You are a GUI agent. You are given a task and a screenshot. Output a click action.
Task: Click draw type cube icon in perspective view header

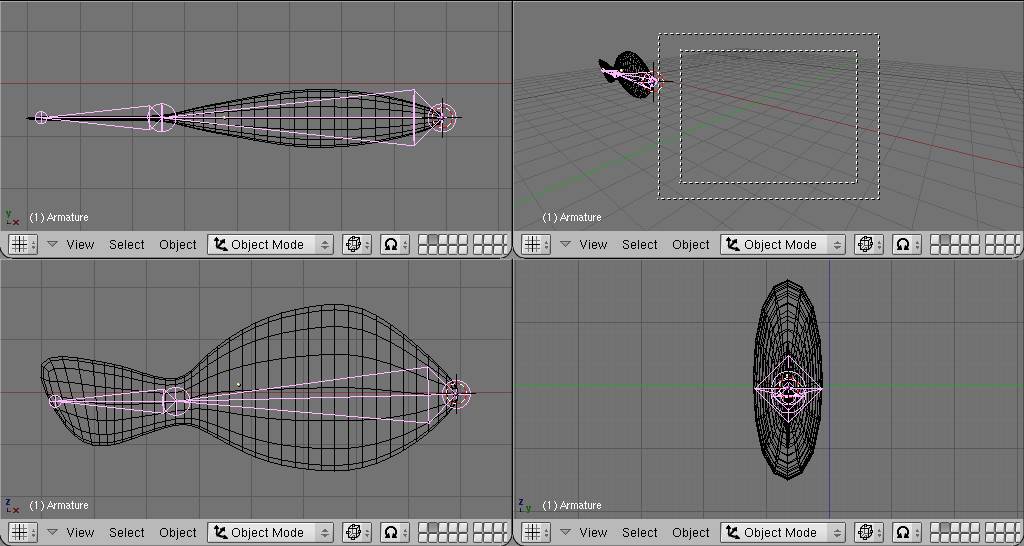(x=869, y=244)
